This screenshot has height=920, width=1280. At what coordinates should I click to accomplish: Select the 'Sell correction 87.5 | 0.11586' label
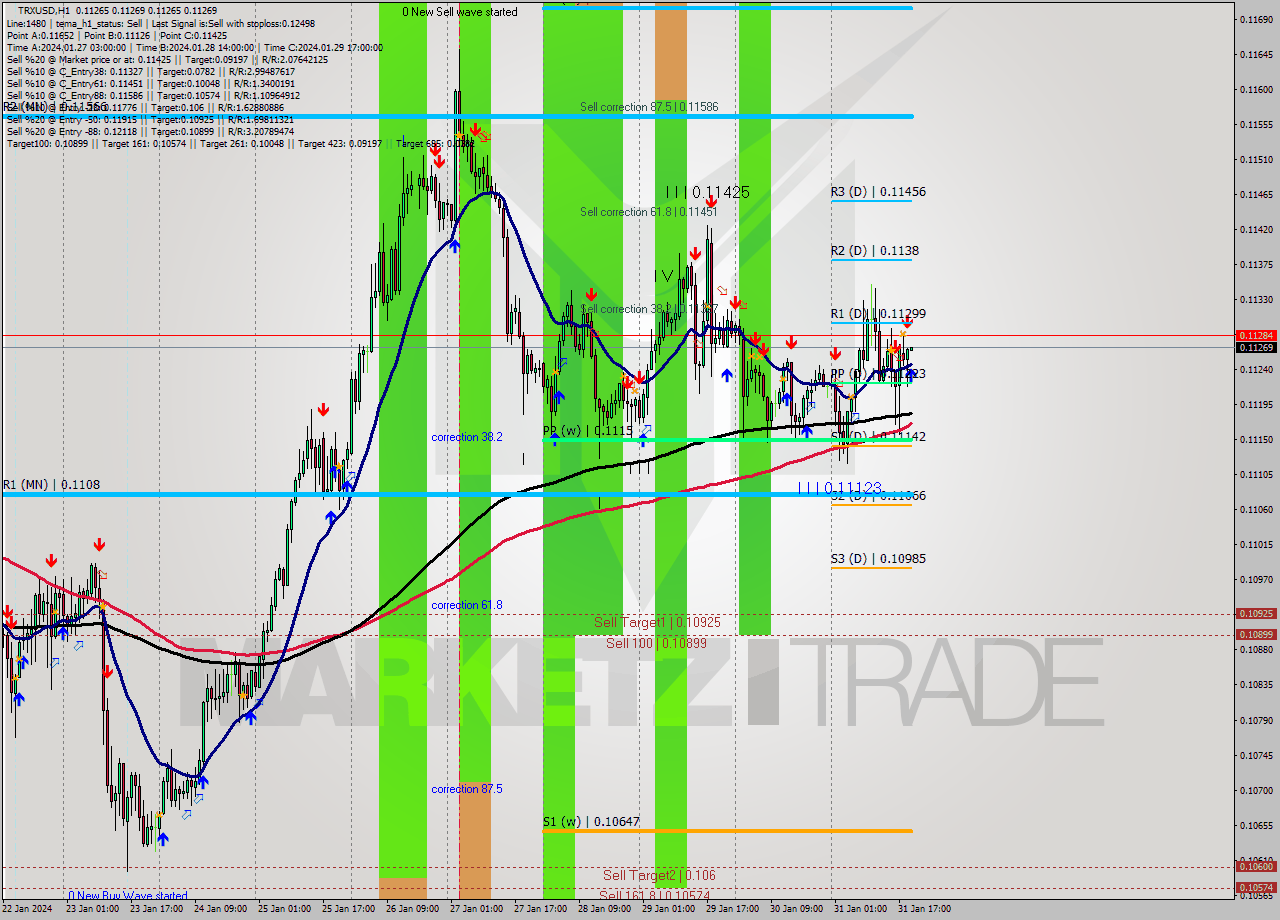(649, 106)
